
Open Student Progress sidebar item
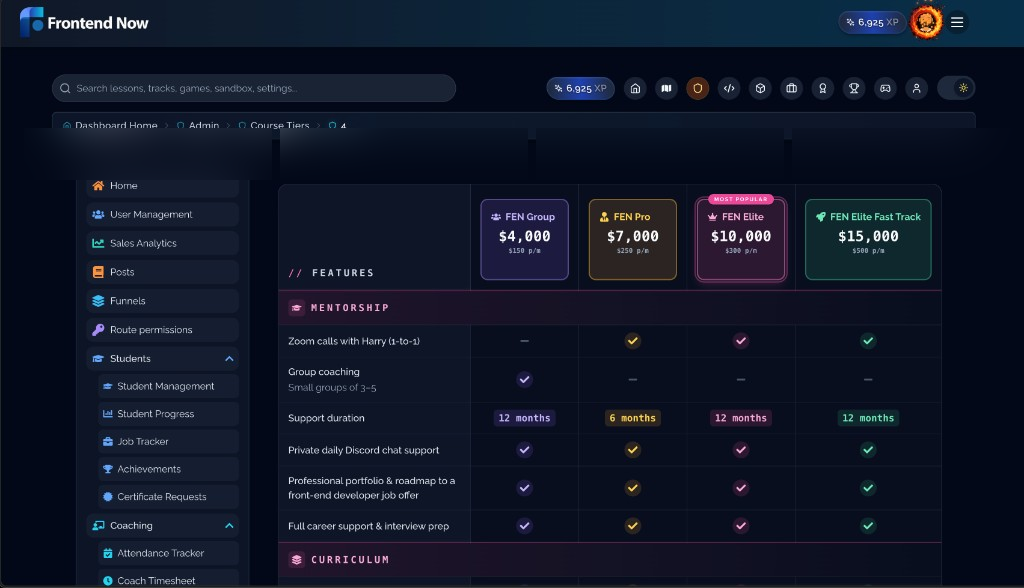pyautogui.click(x=168, y=414)
